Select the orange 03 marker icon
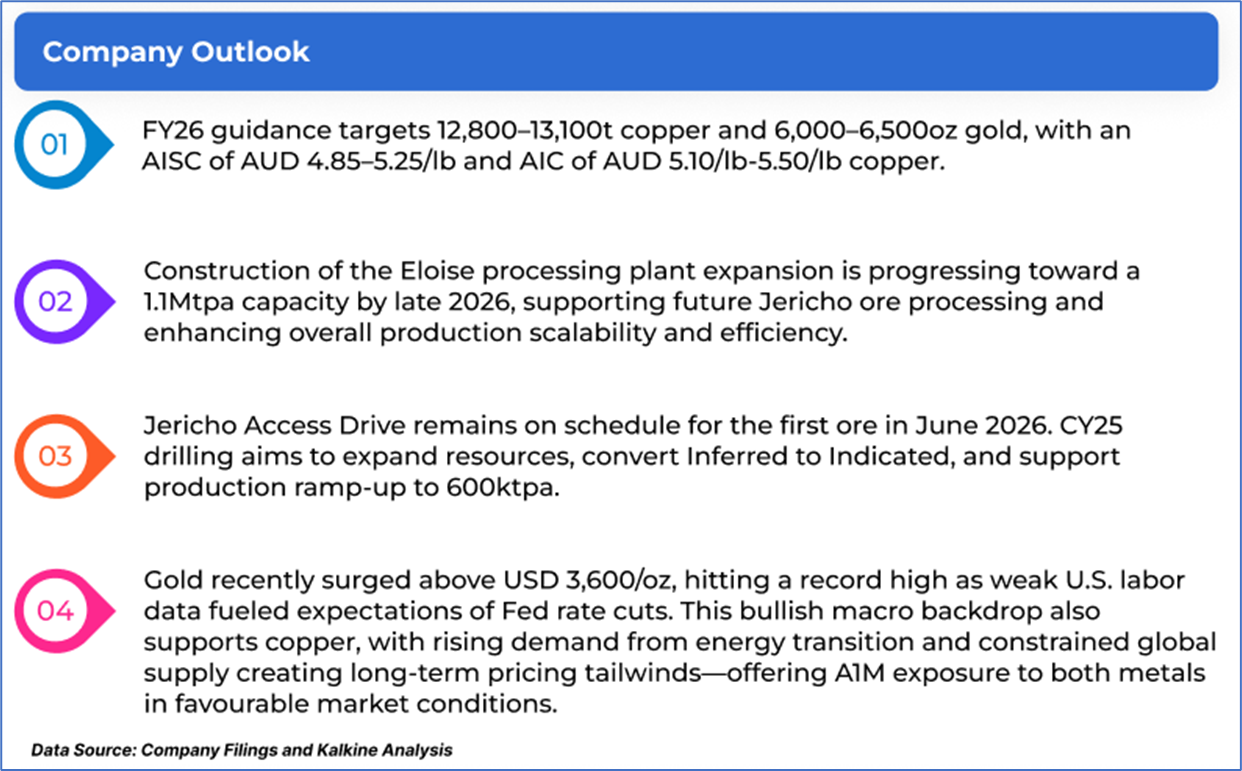Screen dimensions: 1242x771 (x=56, y=457)
